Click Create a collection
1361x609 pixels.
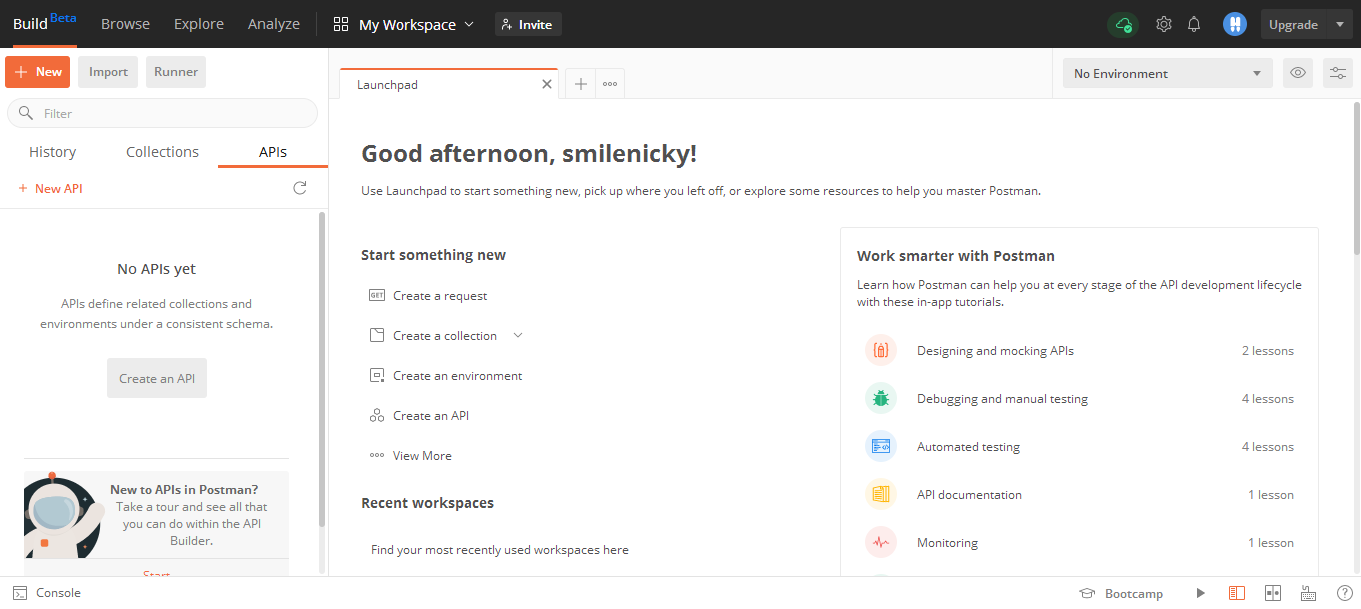445,336
